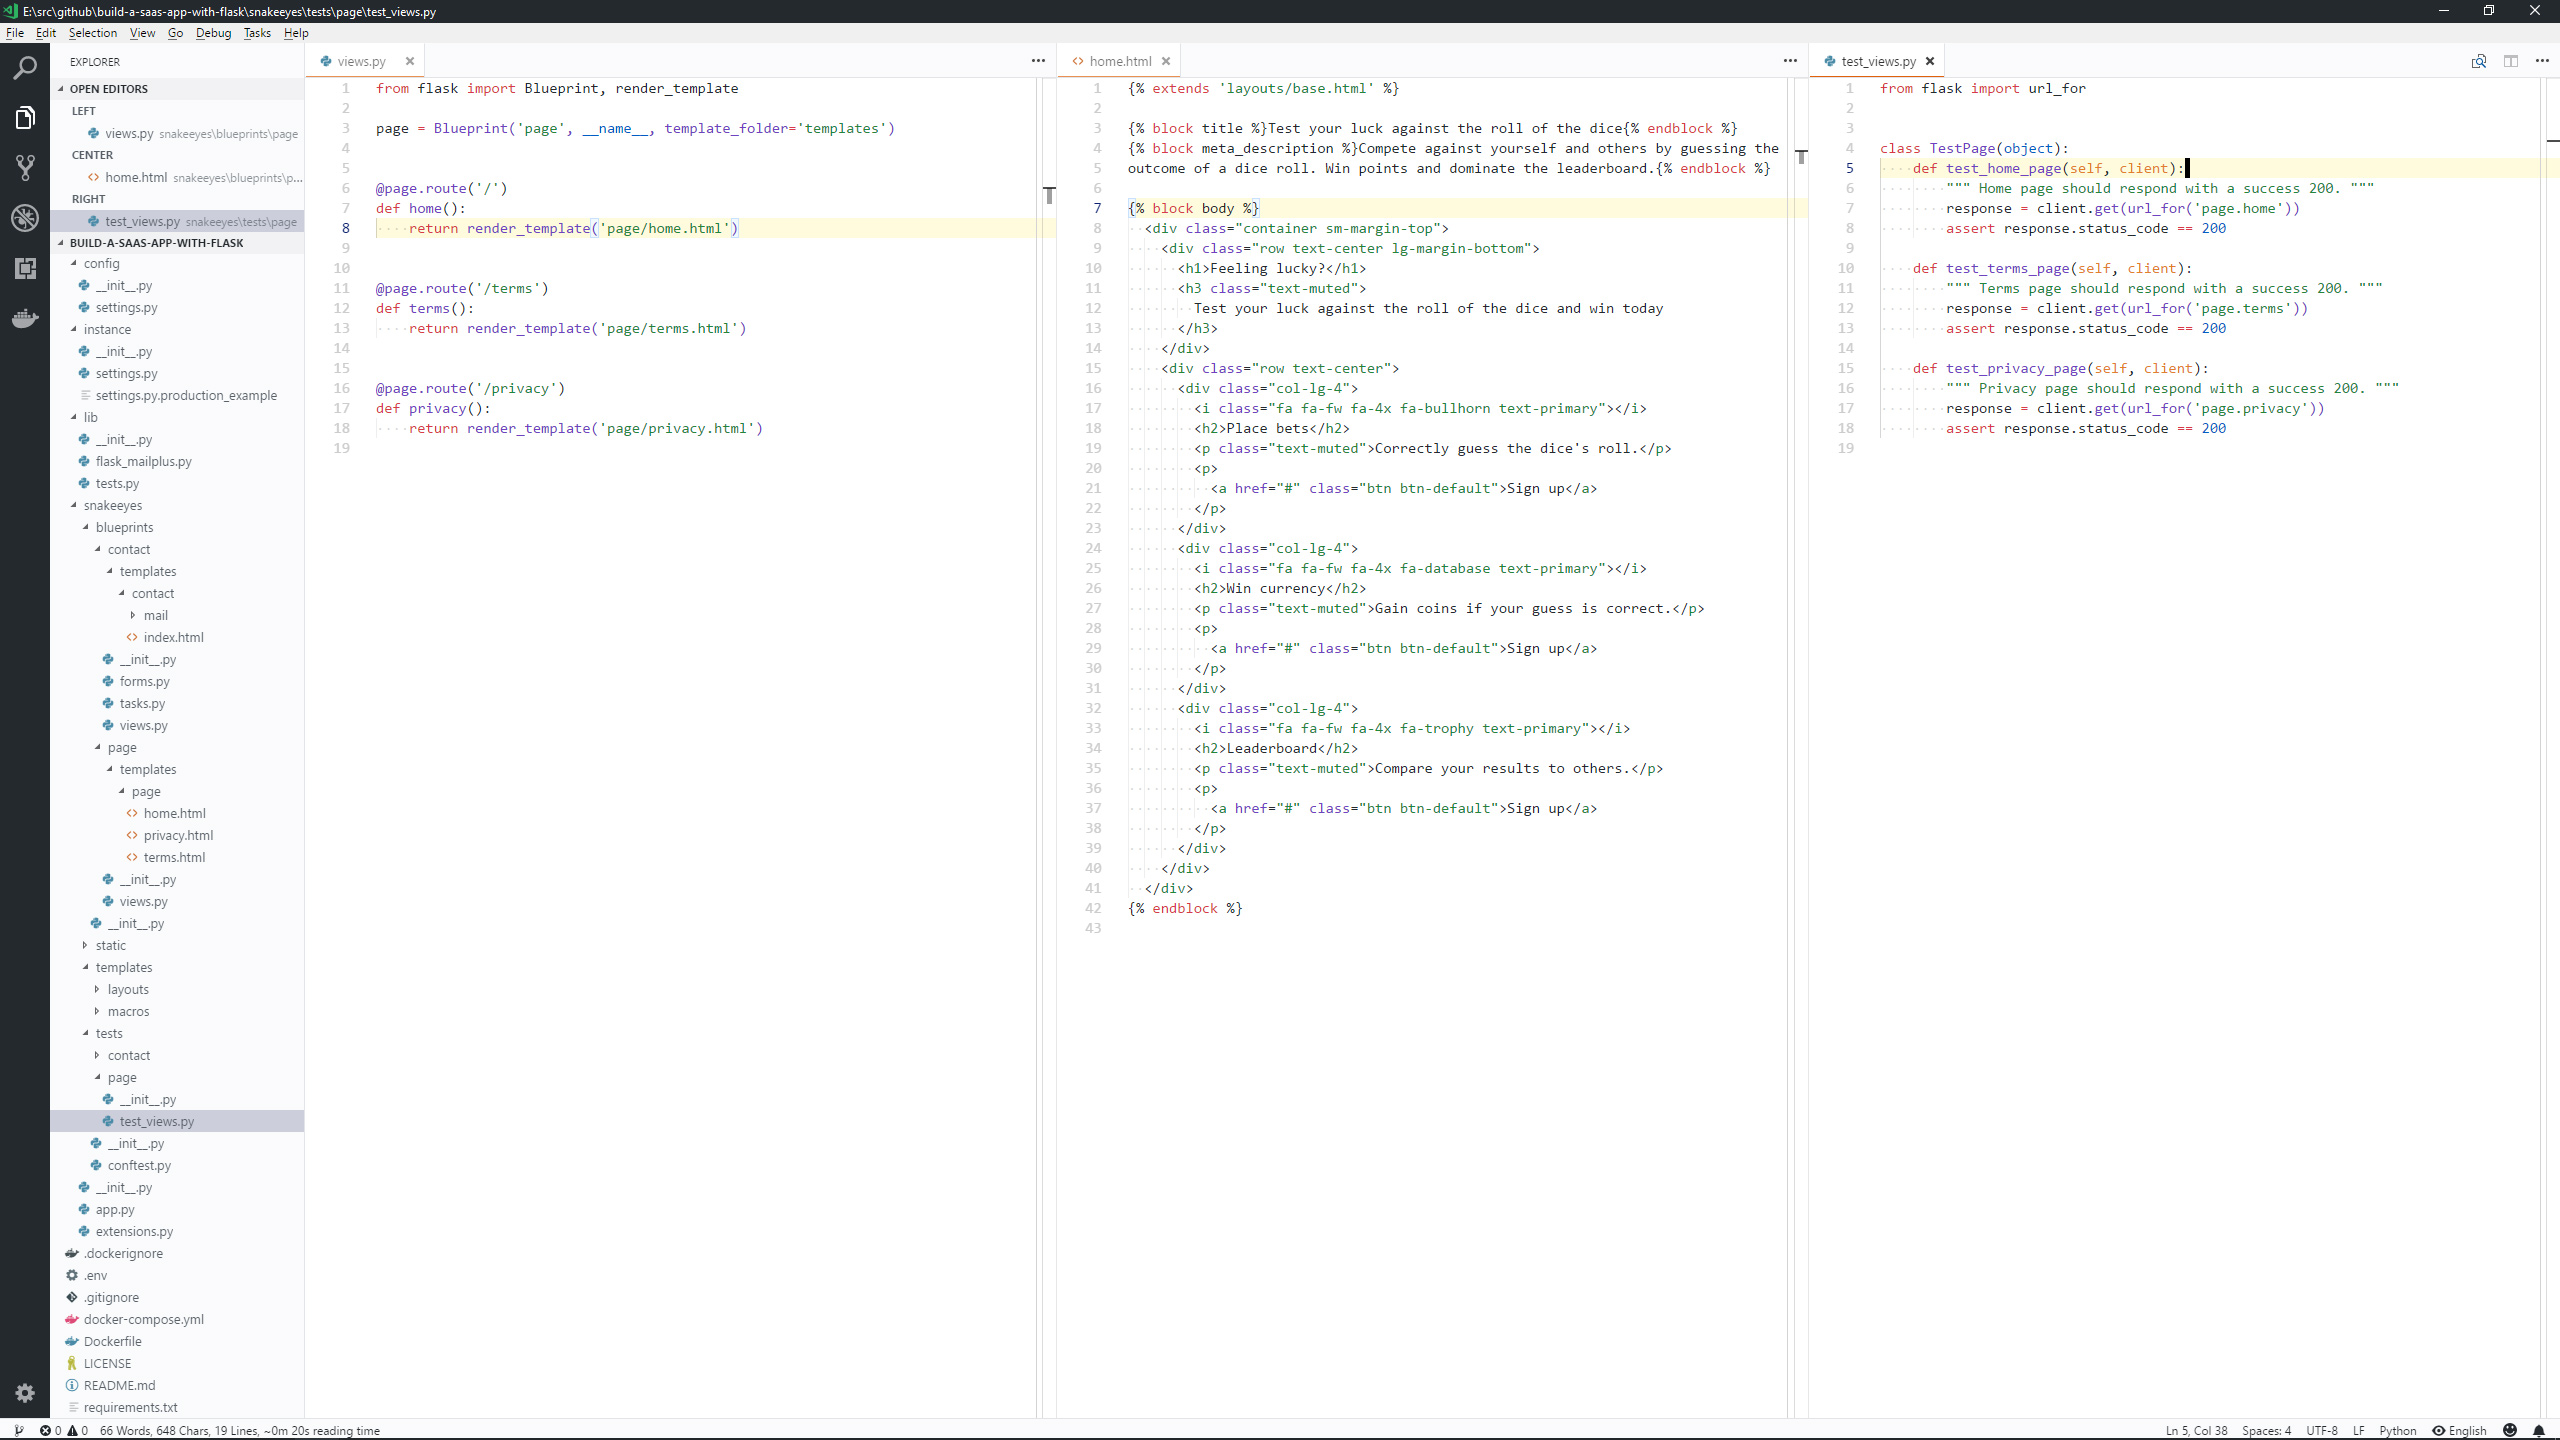
Task: Click the feedback smiley in status bar
Action: (2510, 1430)
